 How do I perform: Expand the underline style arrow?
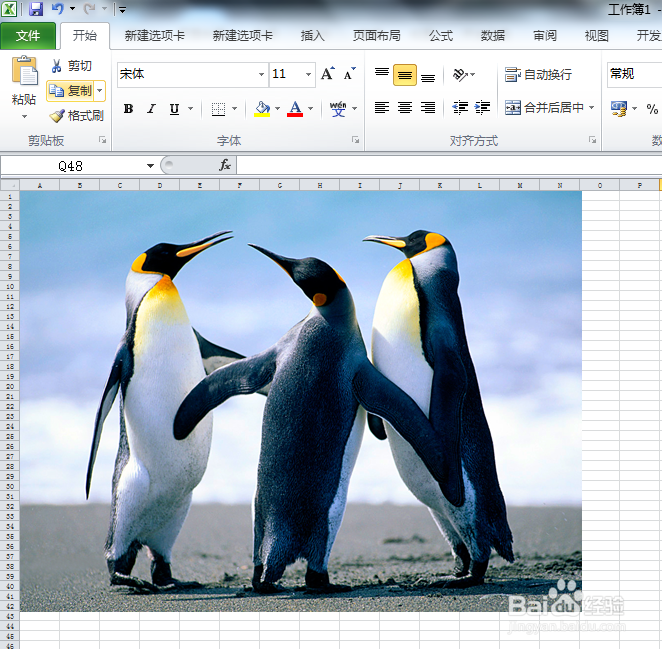point(190,109)
